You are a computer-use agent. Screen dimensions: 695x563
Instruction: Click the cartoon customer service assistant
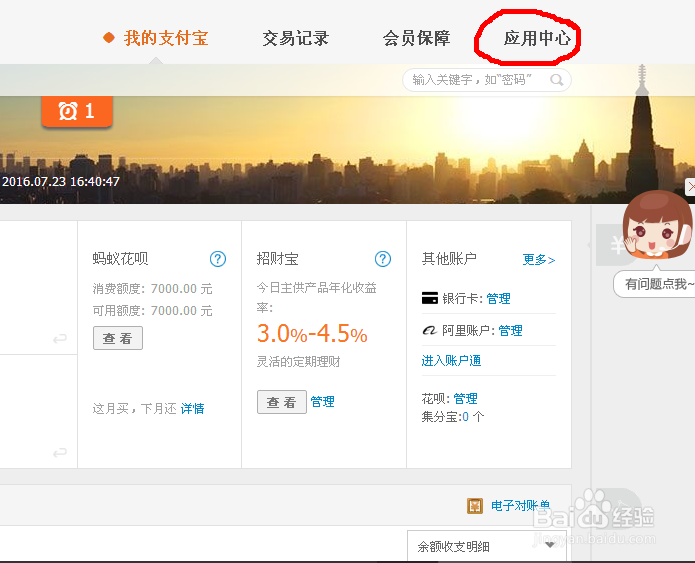click(x=657, y=224)
